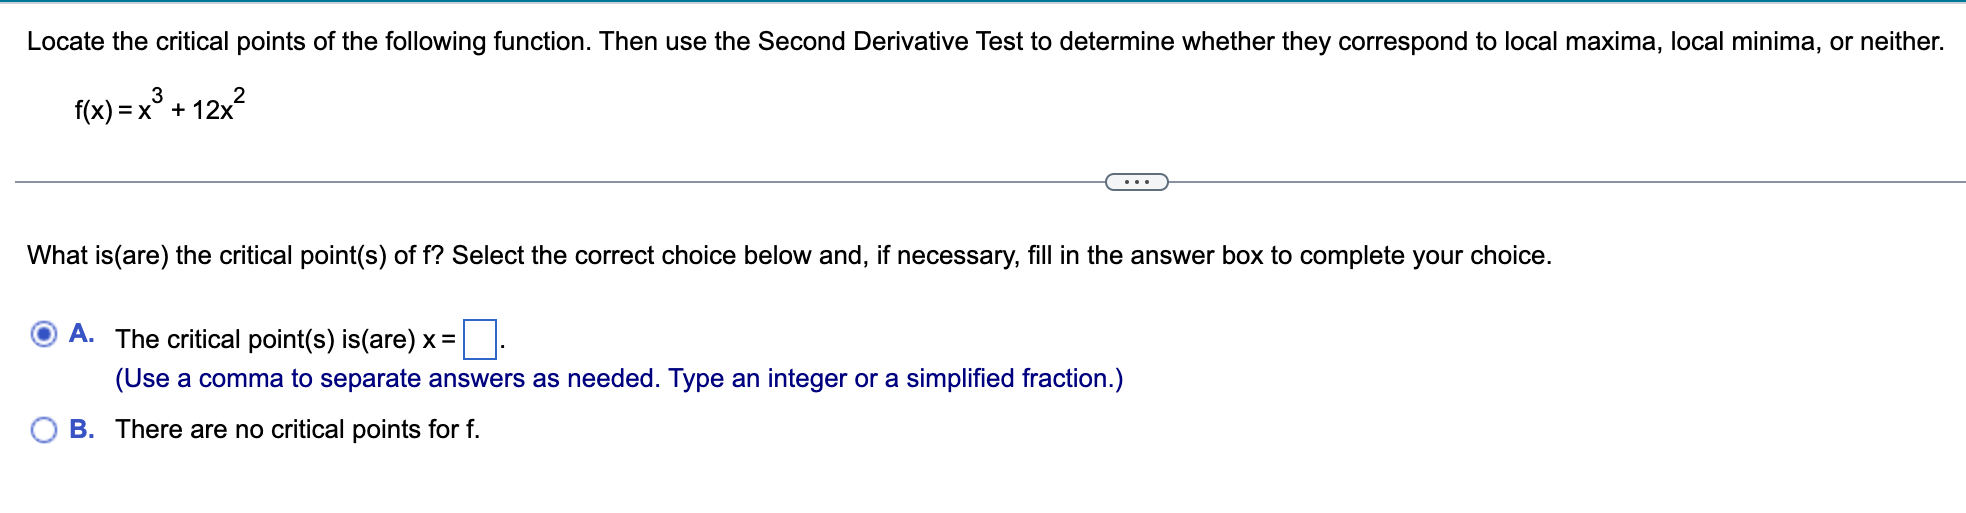Select radio button for choice A

pyautogui.click(x=44, y=334)
